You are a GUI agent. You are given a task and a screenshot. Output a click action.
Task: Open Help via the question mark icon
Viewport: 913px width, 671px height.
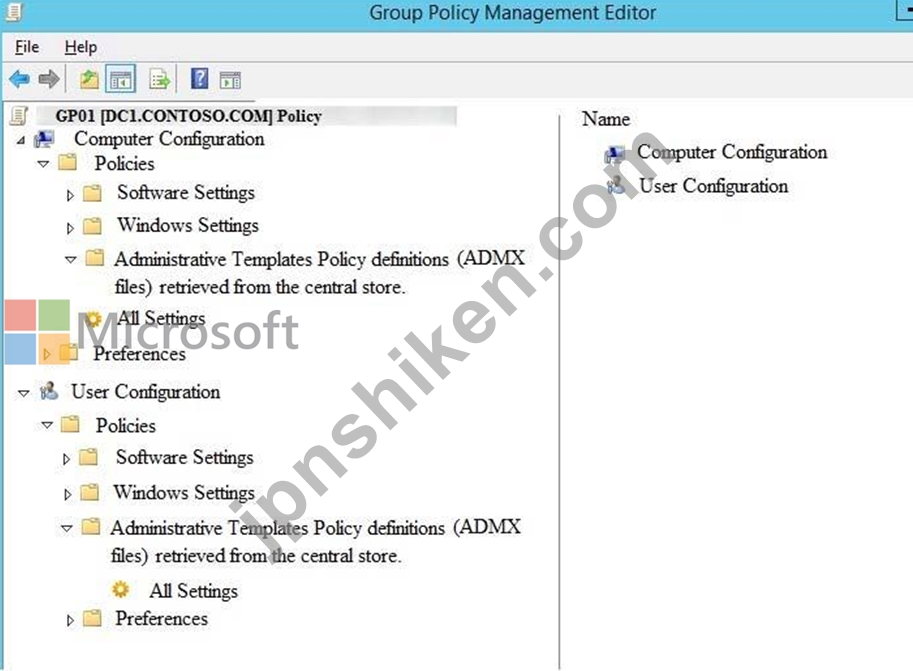200,79
